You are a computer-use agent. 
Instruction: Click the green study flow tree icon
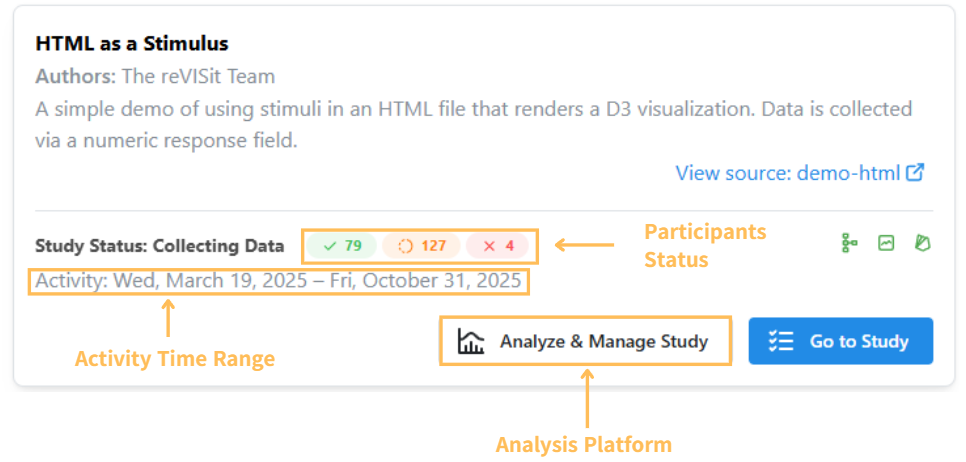[850, 243]
